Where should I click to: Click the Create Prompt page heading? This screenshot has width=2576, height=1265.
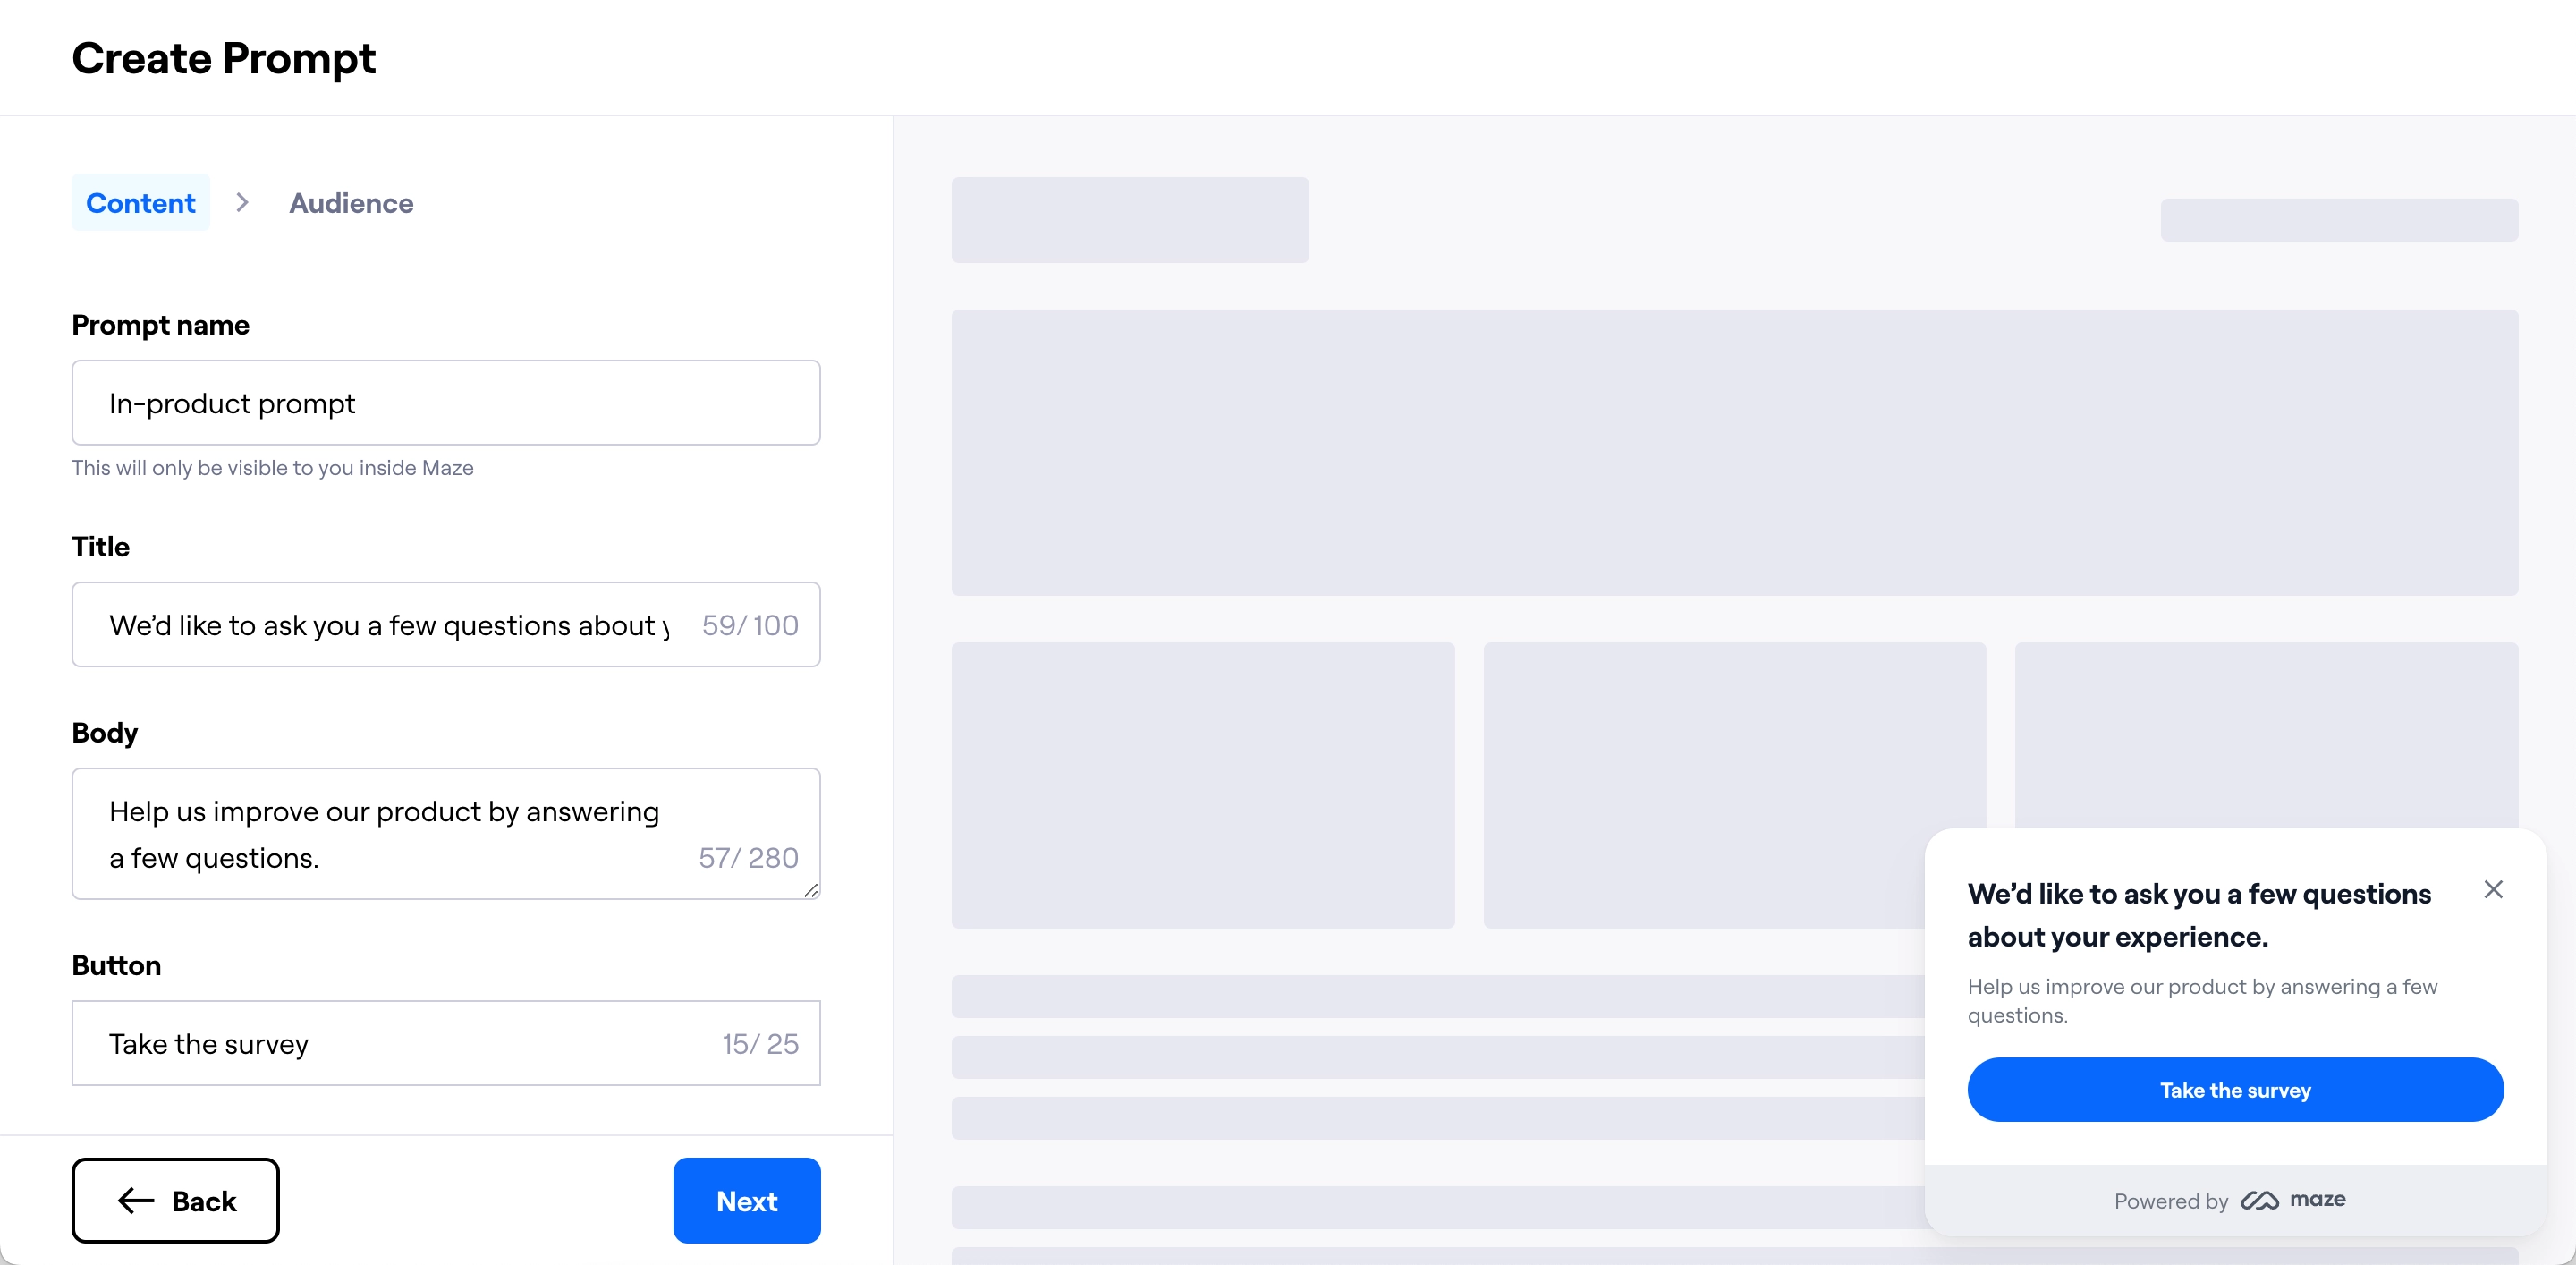224,59
